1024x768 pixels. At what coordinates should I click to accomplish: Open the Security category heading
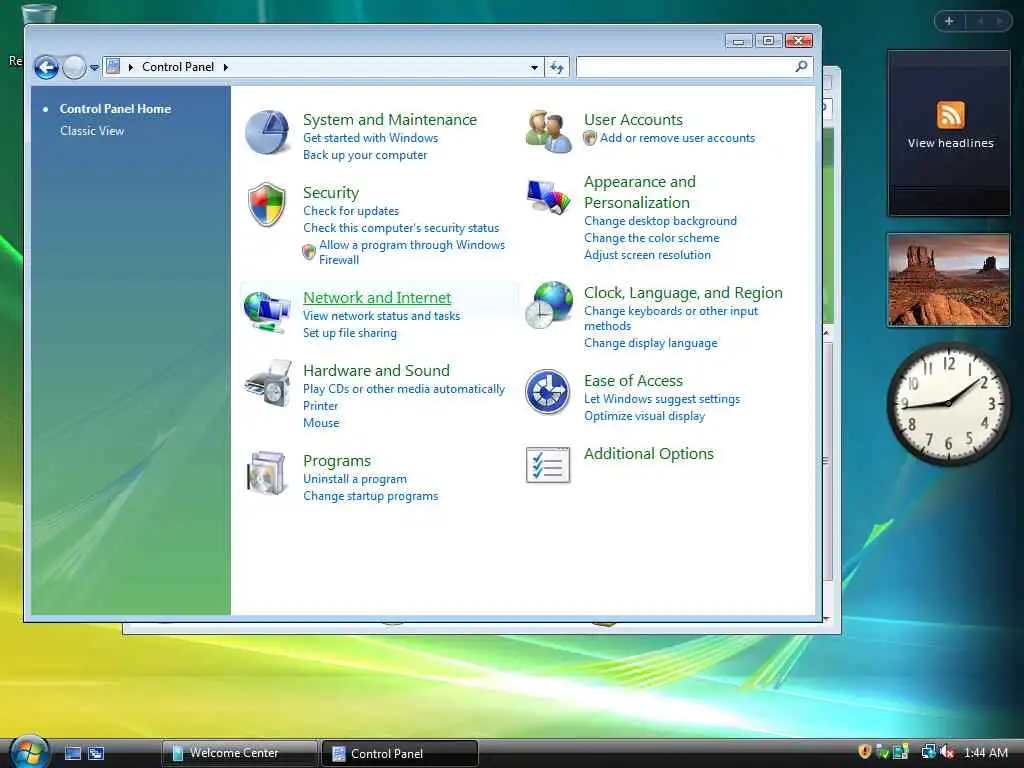pyautogui.click(x=331, y=193)
